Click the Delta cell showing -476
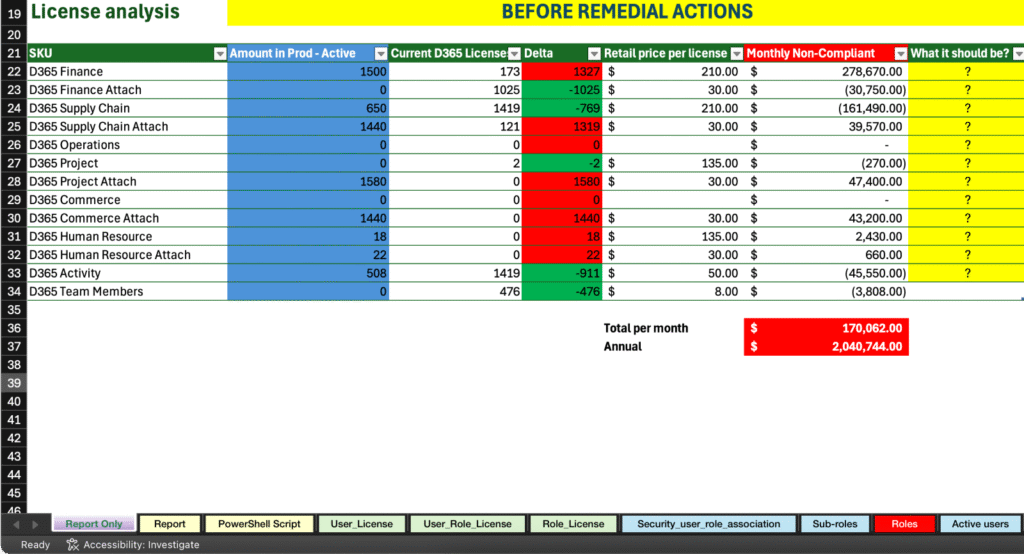The width and height of the screenshot is (1024, 554). point(562,291)
